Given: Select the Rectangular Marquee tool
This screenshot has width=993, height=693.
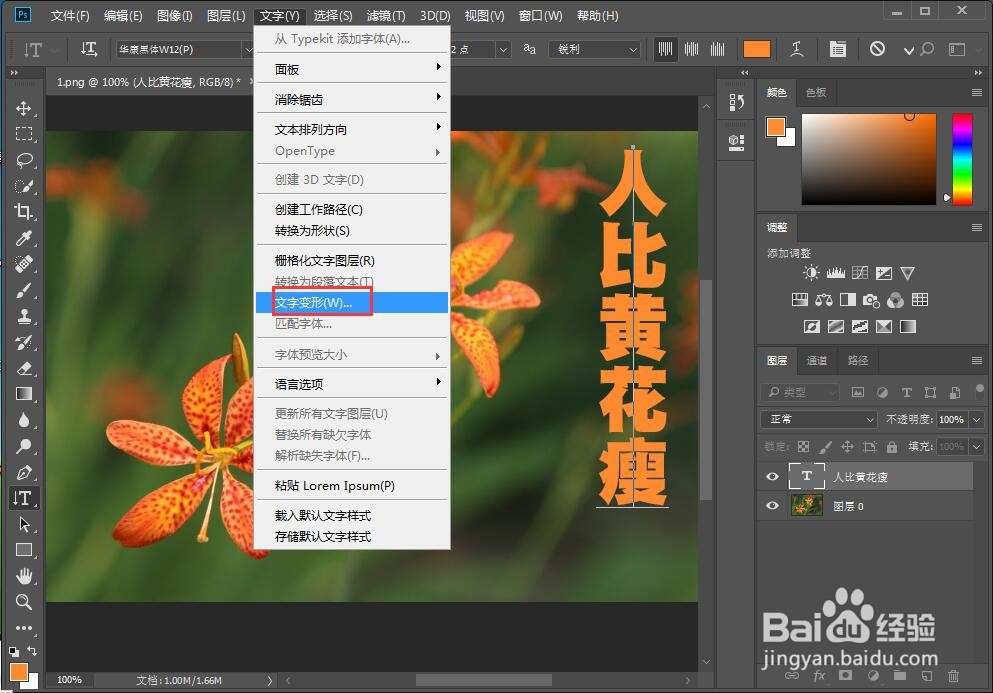Looking at the screenshot, I should pyautogui.click(x=24, y=134).
